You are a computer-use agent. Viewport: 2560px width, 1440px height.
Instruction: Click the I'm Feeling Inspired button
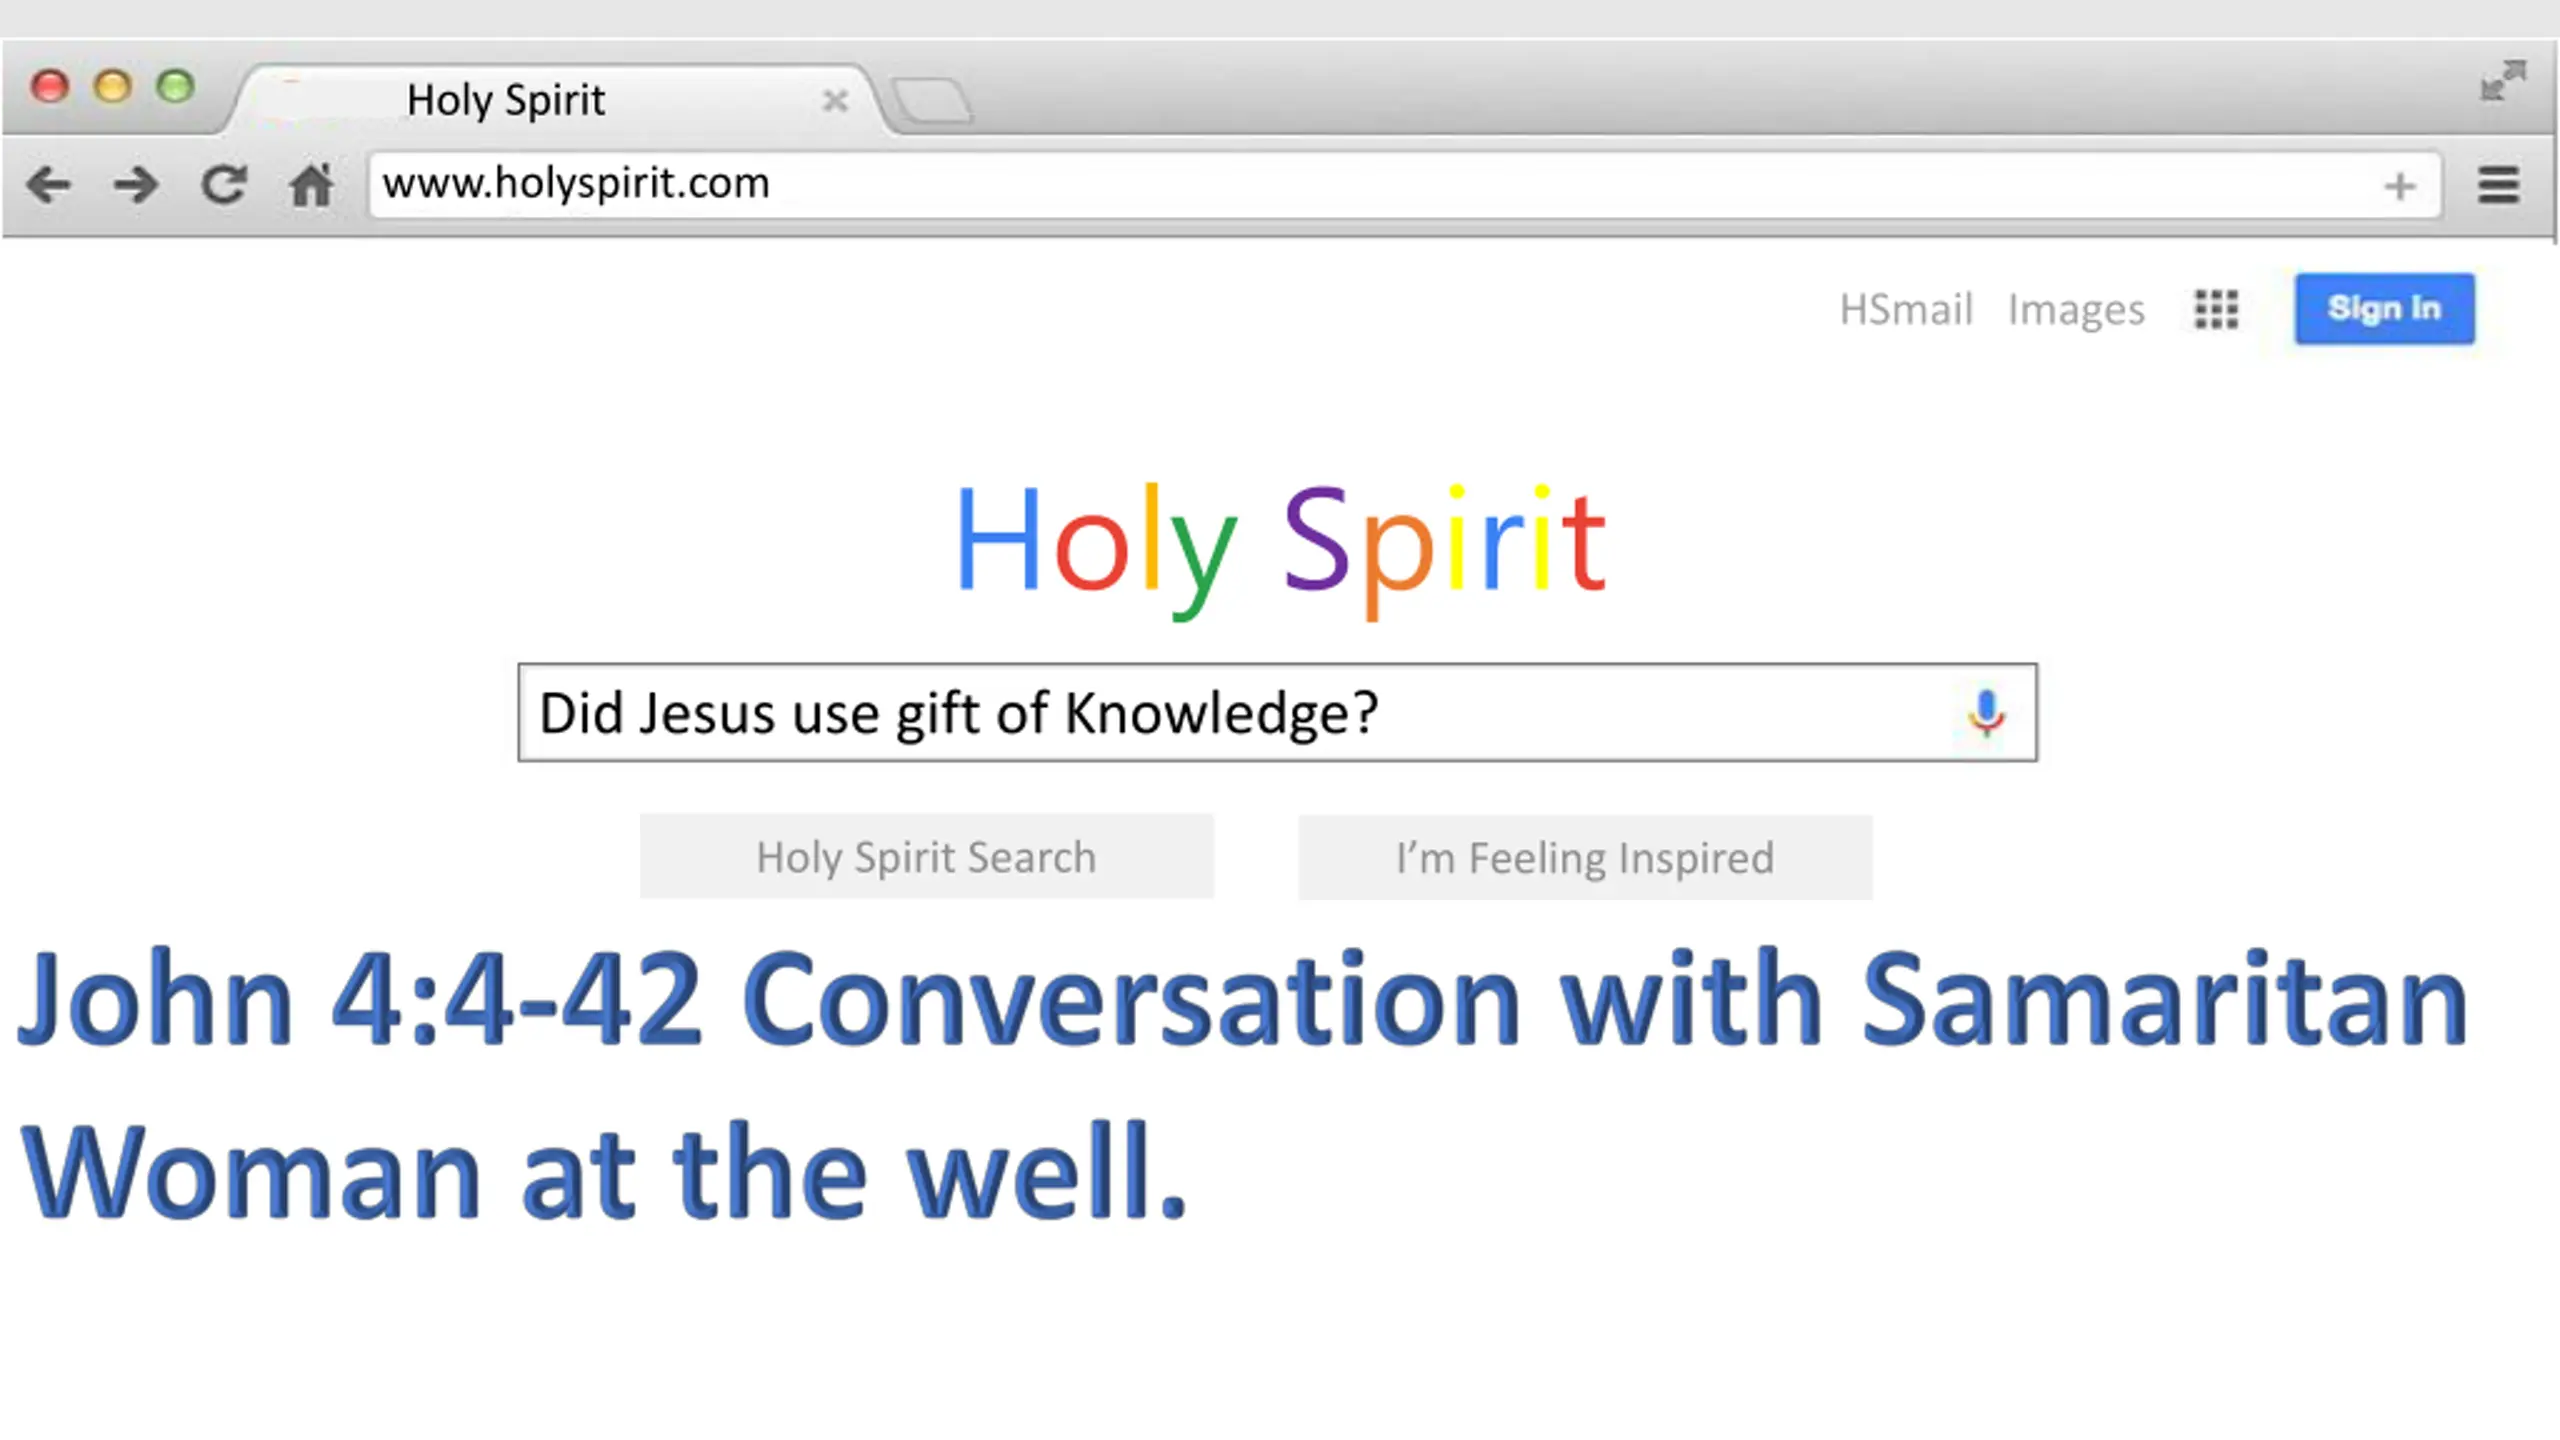point(1585,858)
